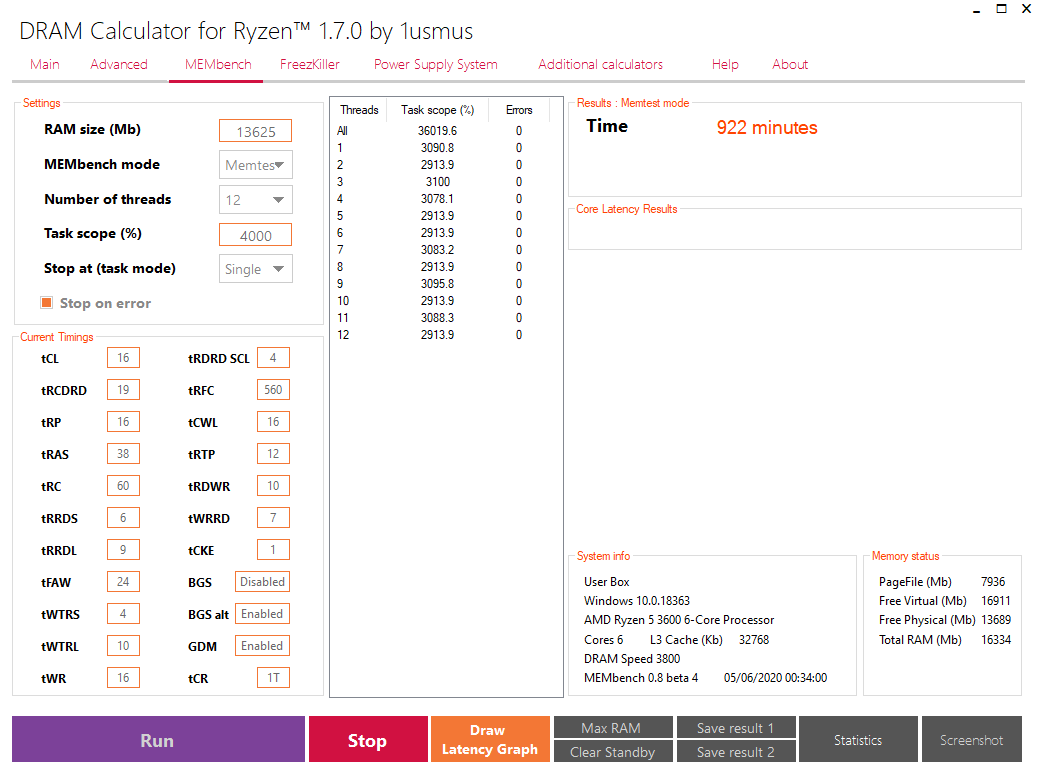
Task: Click the Task scope (%) column header
Action: 437,109
